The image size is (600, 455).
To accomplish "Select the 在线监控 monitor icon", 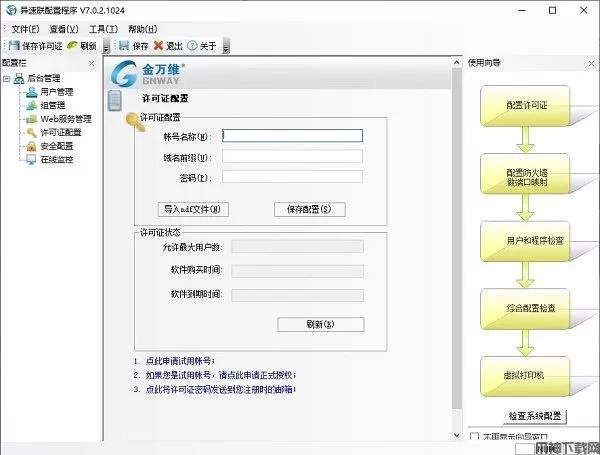I will (x=31, y=160).
